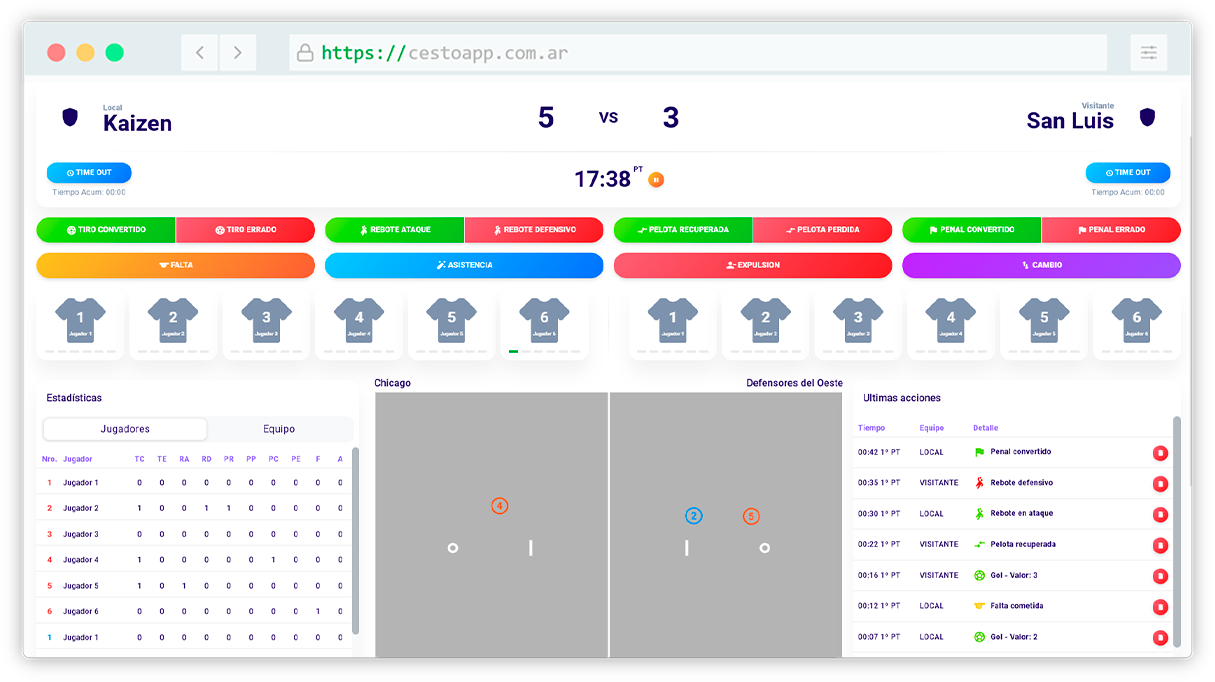Delete the 'Penal convertido' action entry

[1160, 453]
